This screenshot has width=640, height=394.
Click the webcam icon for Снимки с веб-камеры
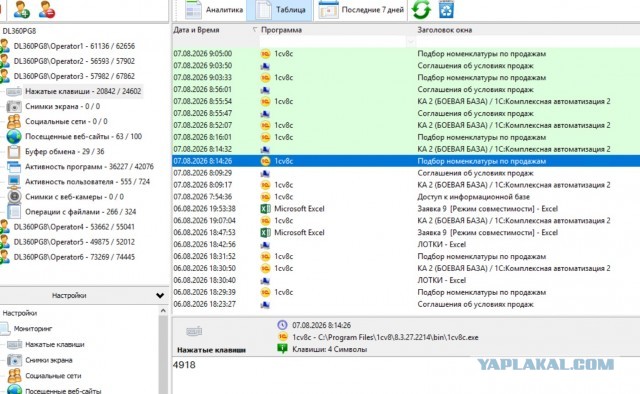tap(14, 197)
